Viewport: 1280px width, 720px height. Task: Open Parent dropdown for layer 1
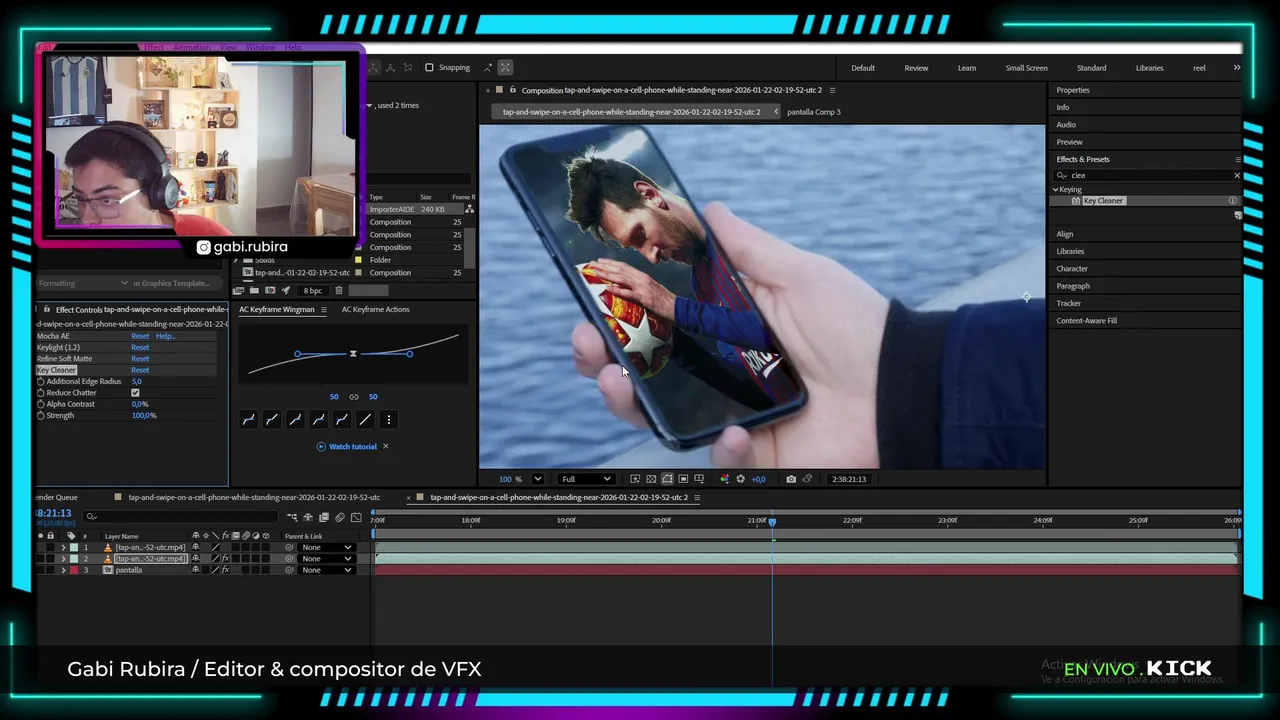[327, 547]
